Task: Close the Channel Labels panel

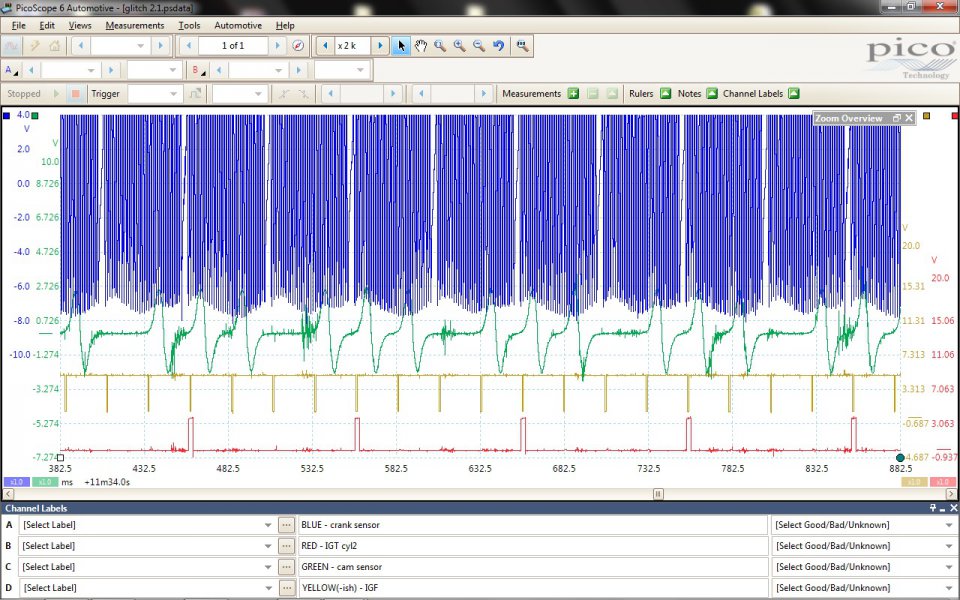Action: (953, 508)
